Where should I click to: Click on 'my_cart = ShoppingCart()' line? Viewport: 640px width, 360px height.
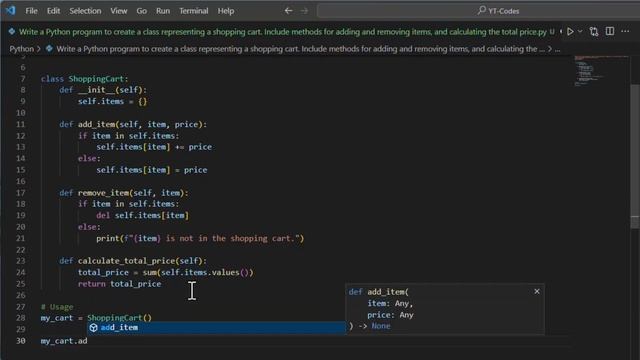96,318
